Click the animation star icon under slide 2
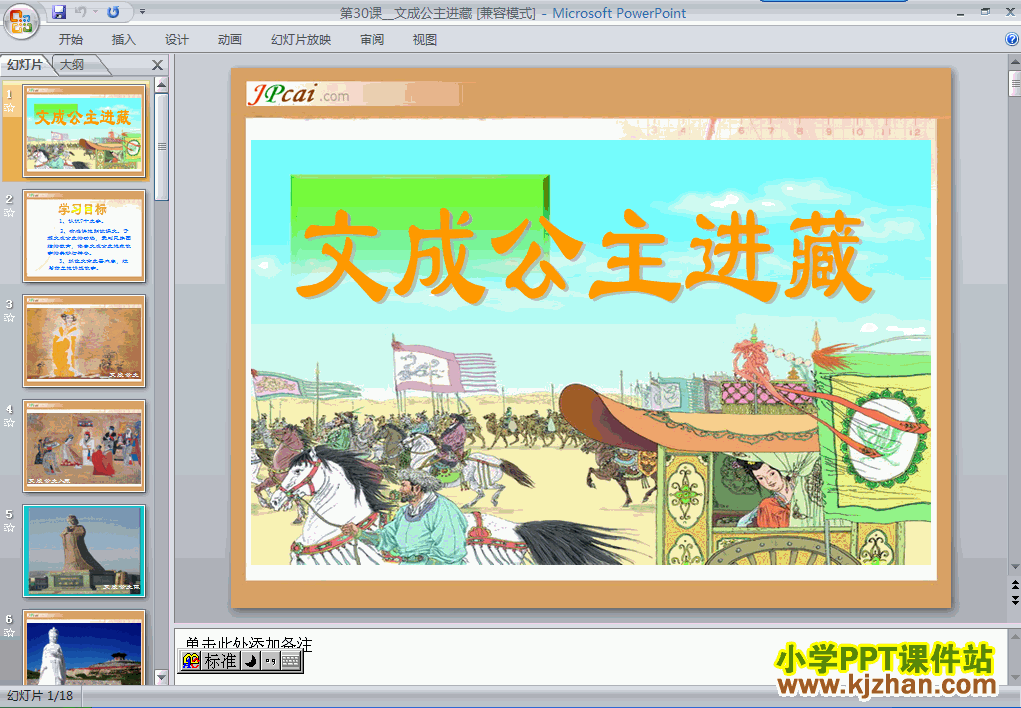 [9, 213]
